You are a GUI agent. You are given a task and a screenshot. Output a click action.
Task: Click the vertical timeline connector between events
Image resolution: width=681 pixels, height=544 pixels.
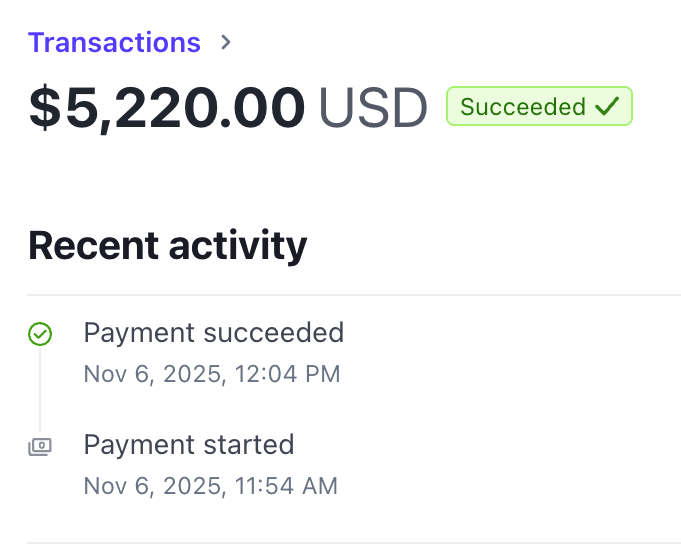point(40,390)
